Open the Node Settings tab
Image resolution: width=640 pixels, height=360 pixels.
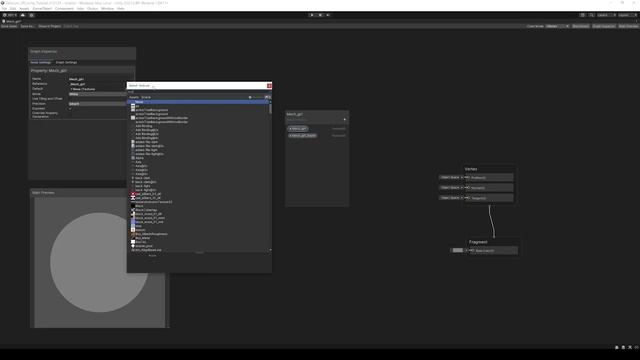(41, 62)
